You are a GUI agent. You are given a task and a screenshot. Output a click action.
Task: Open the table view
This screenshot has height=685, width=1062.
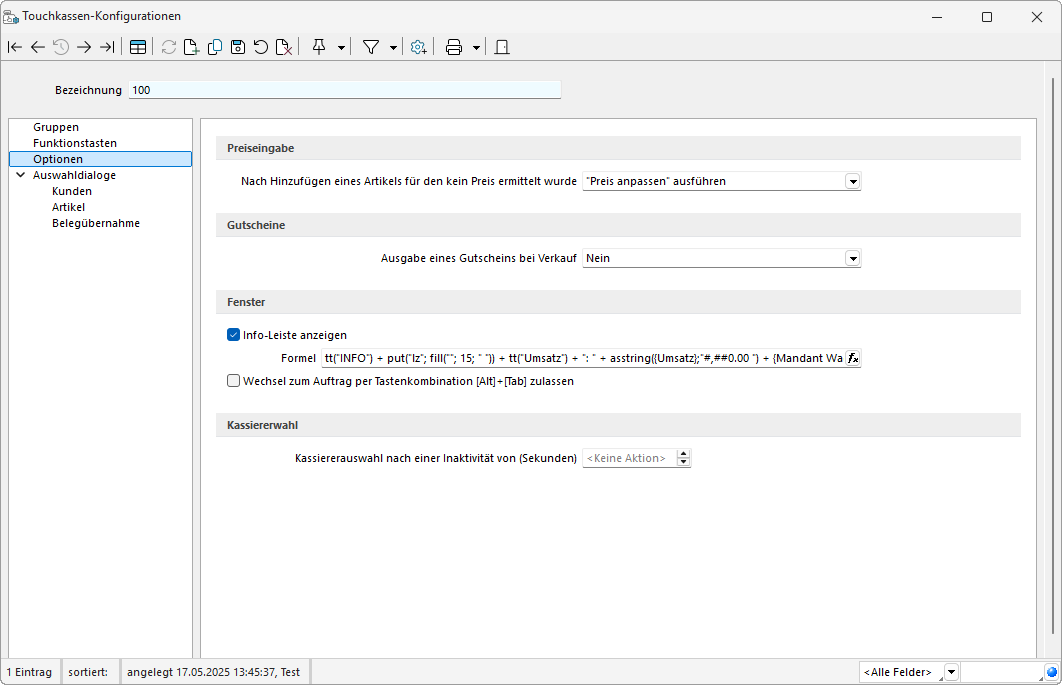[138, 47]
